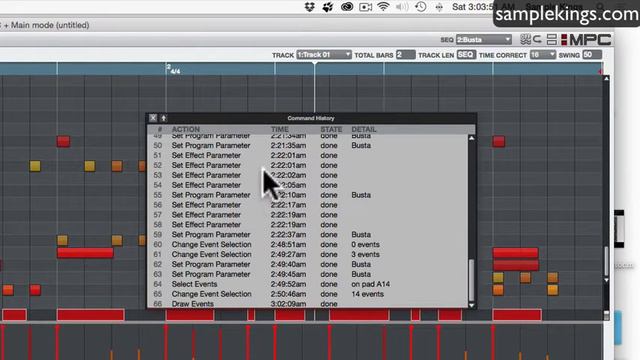Open the Dropbox menu bar icon
The width and height of the screenshot is (640, 360).
point(309,7)
